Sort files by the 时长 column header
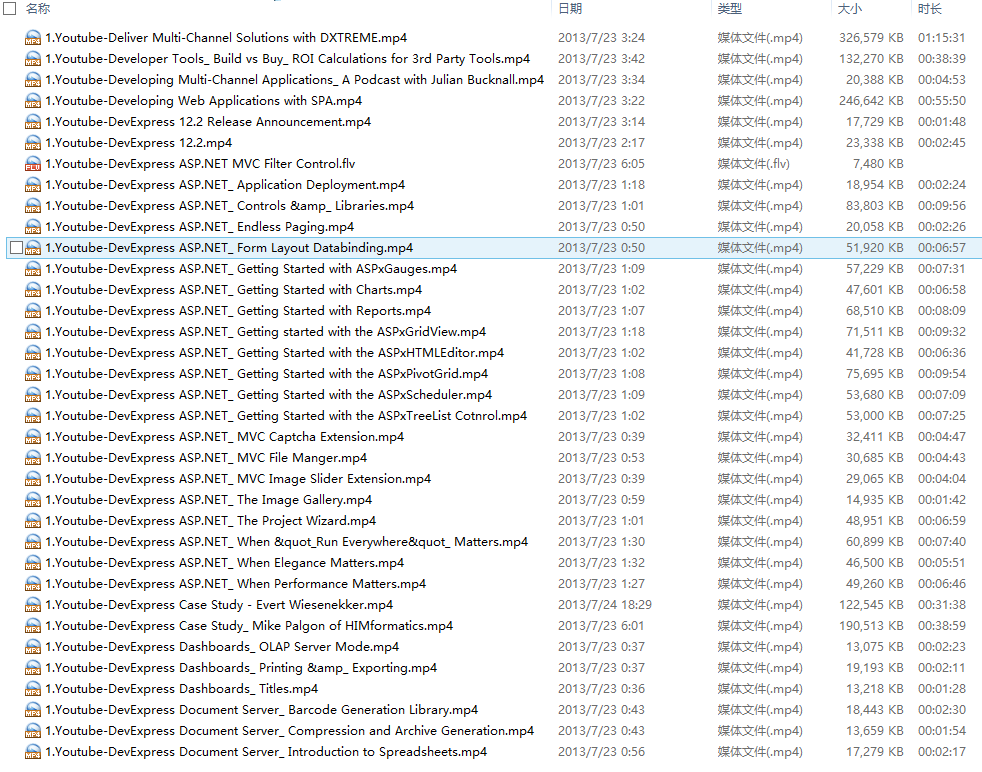The width and height of the screenshot is (982, 772). click(929, 8)
